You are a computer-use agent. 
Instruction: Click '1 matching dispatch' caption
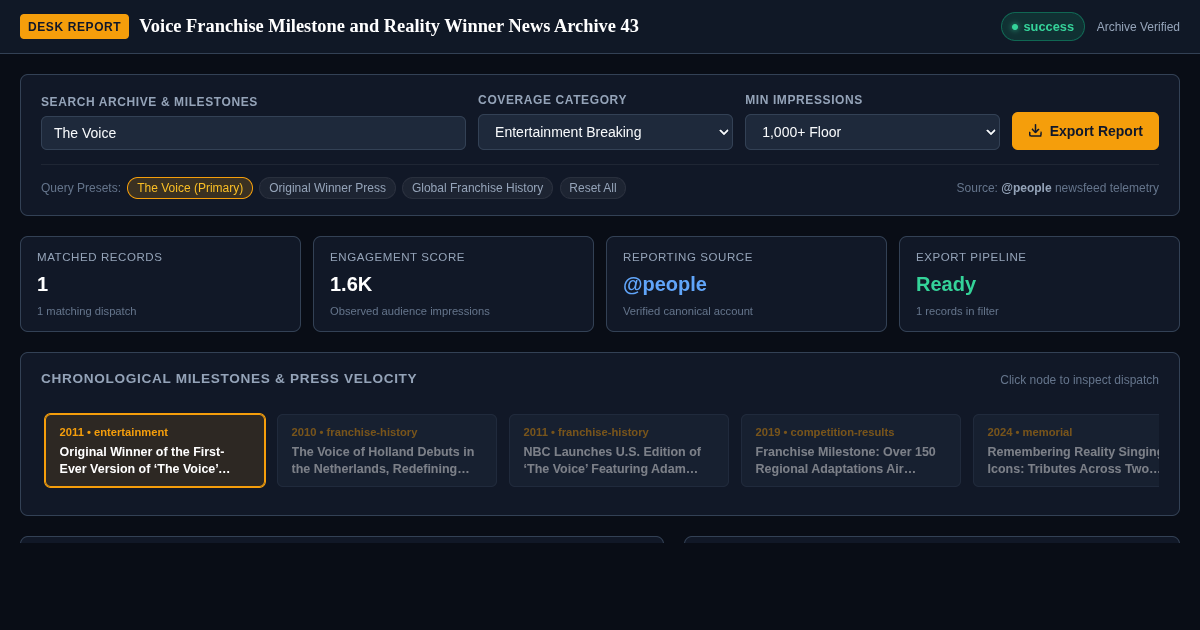[x=87, y=311]
